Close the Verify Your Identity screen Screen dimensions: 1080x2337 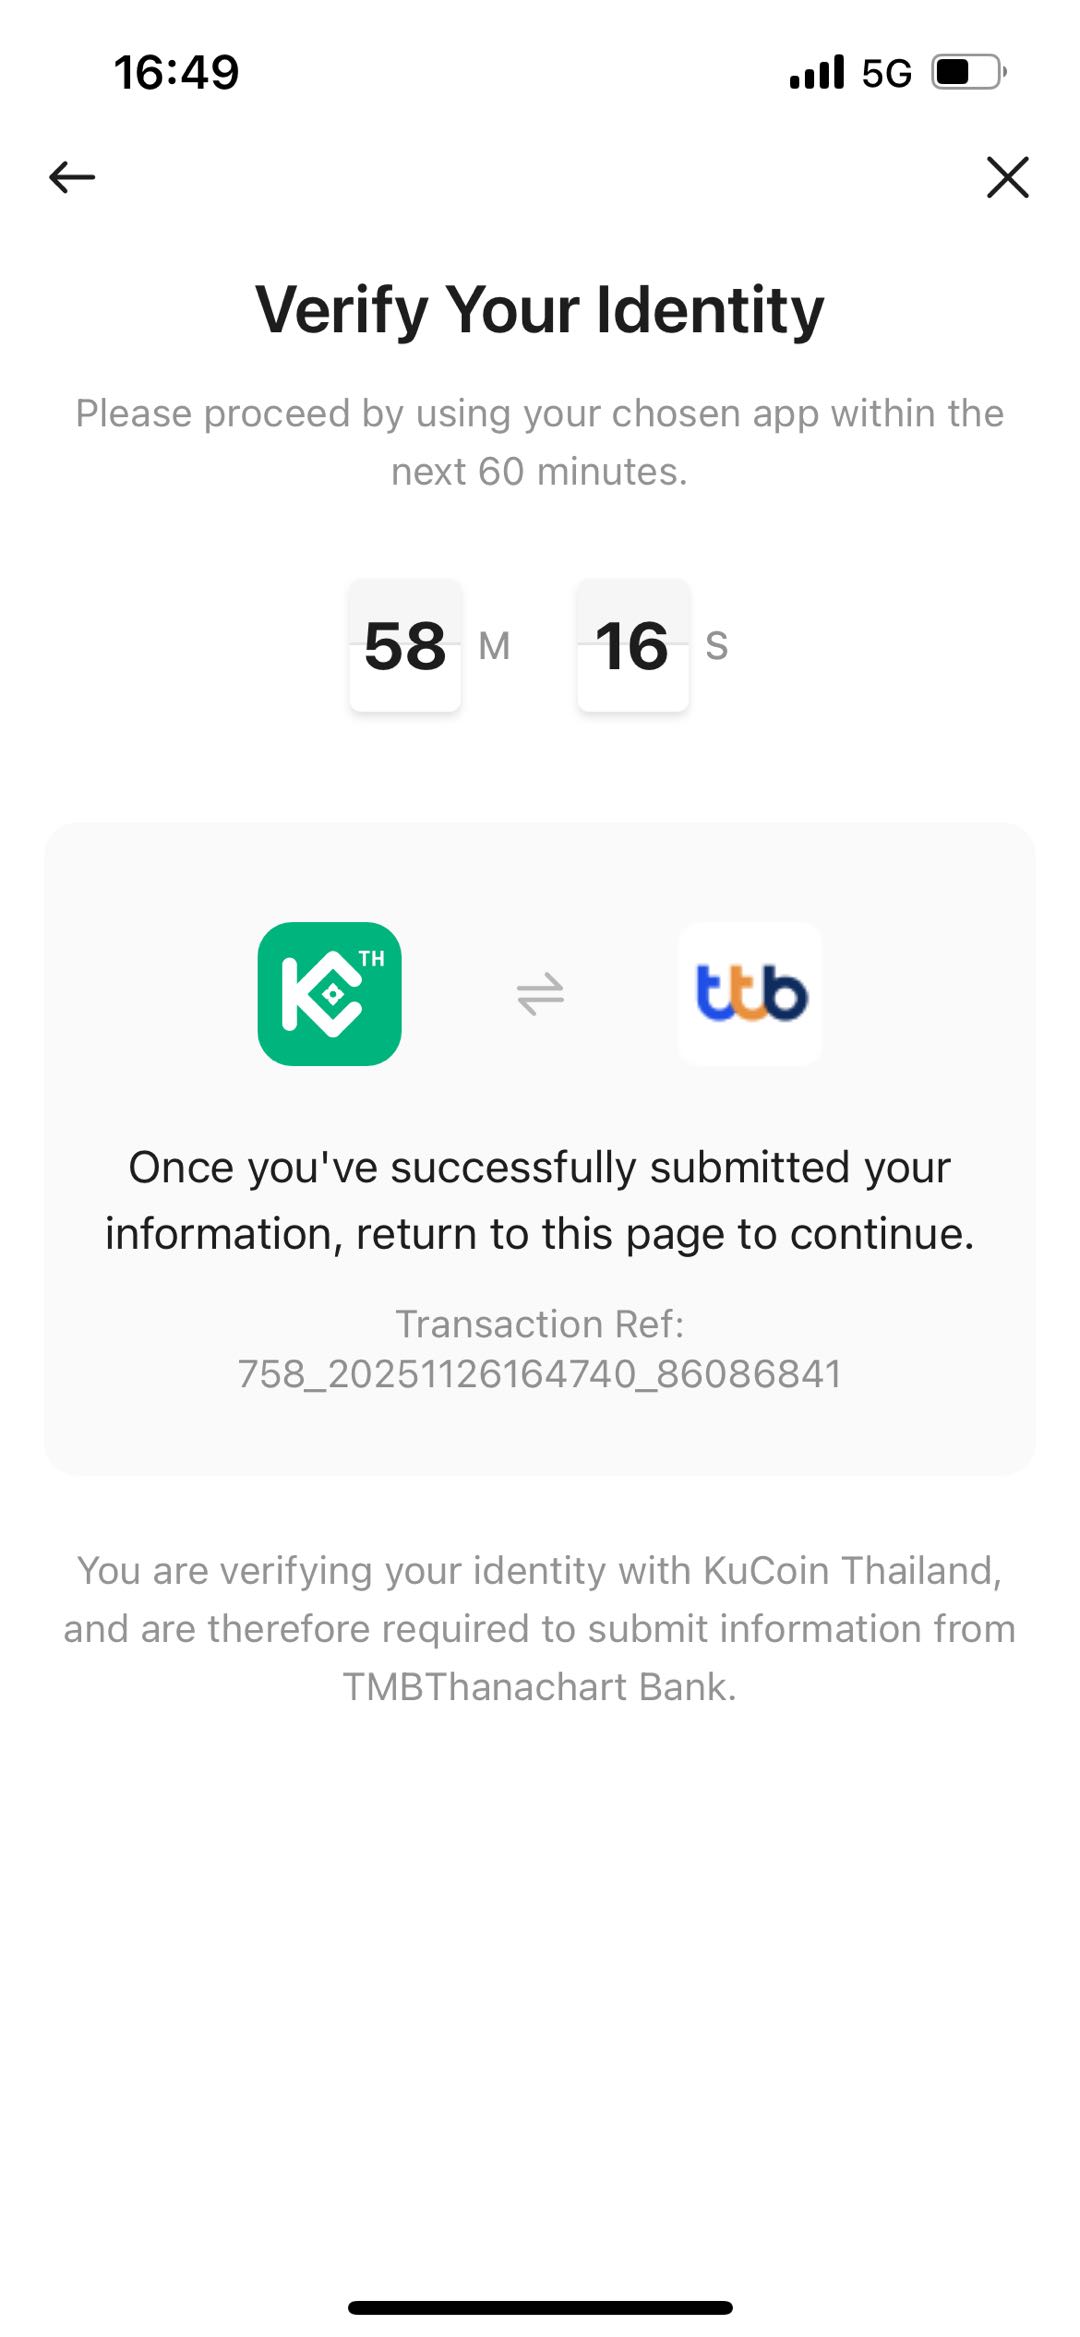(x=1007, y=177)
